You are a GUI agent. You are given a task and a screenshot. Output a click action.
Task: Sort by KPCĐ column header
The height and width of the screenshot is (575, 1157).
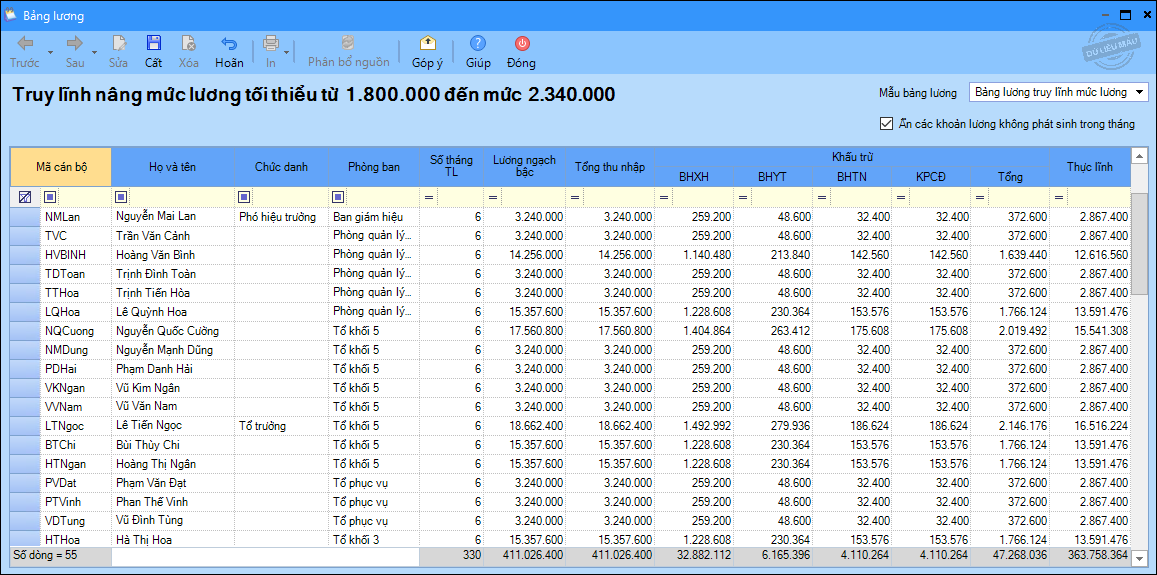930,176
